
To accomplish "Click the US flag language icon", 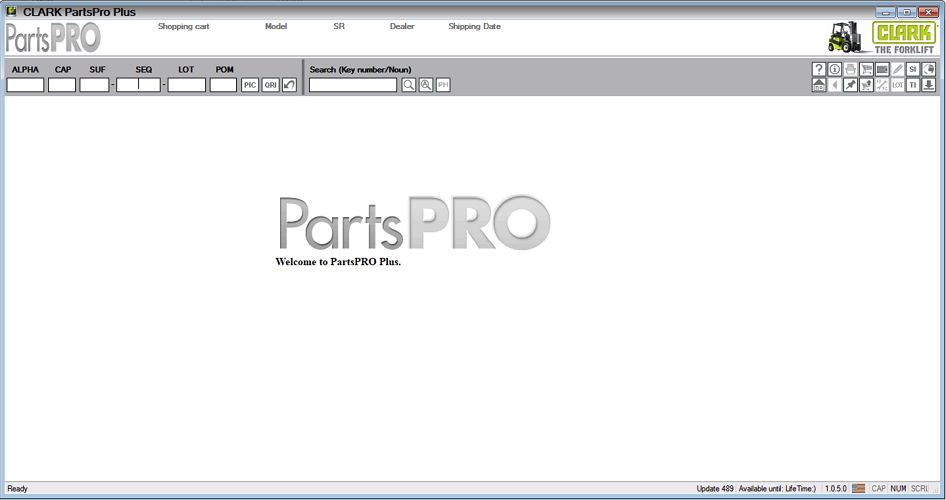I will [859, 489].
